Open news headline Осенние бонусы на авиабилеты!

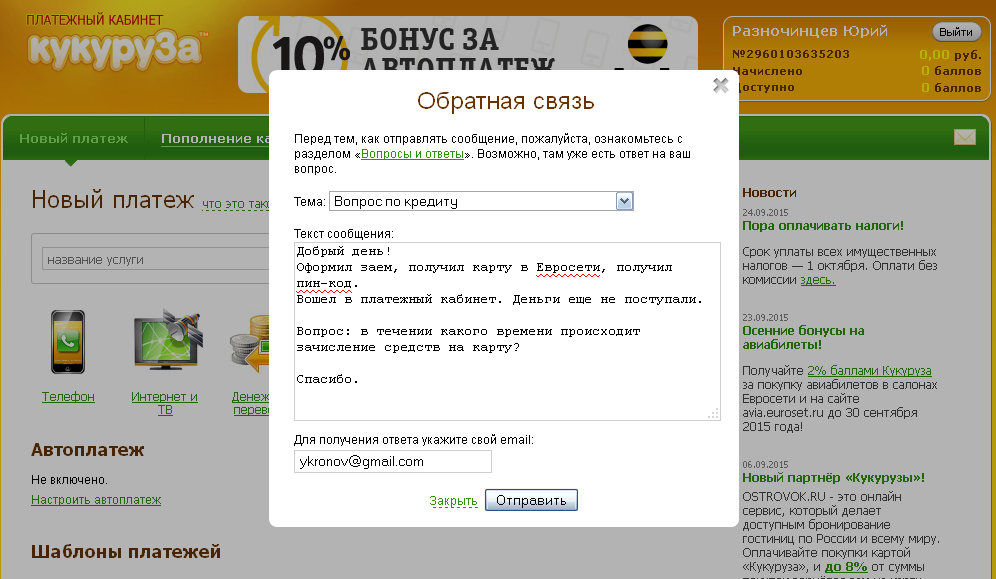(x=803, y=338)
